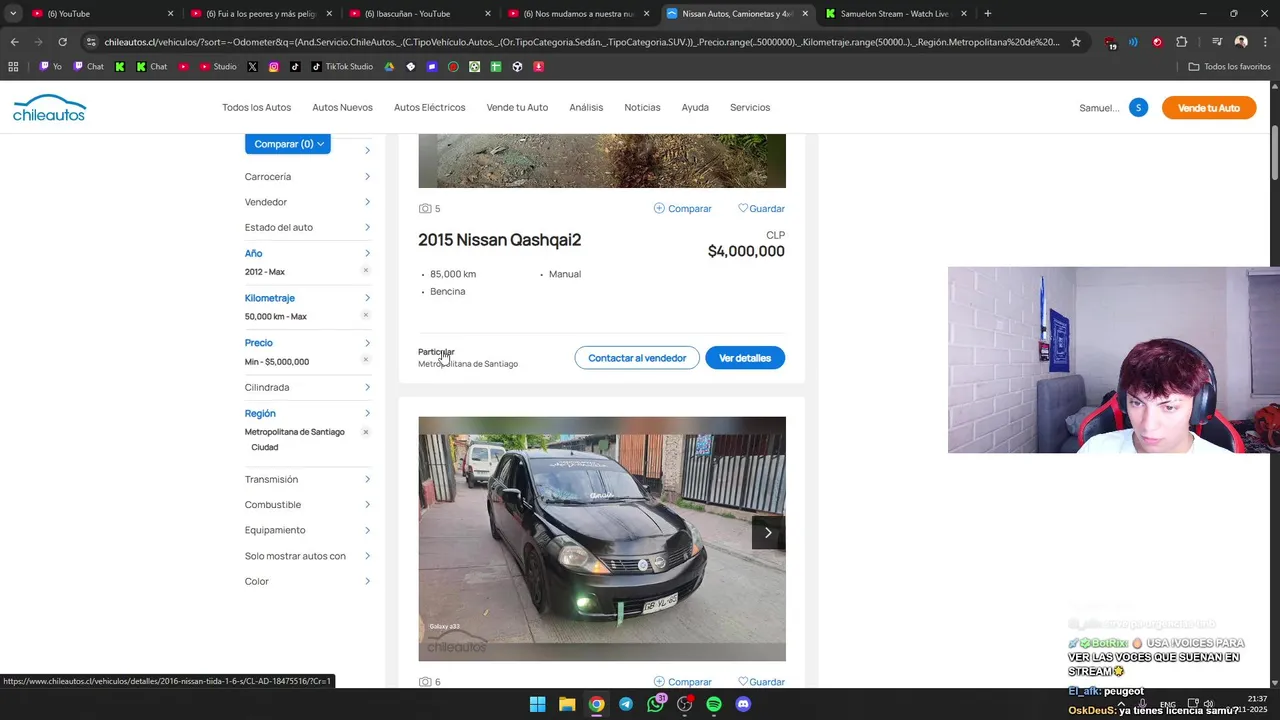Open Discord from the taskbar
Image resolution: width=1280 pixels, height=720 pixels.
(743, 704)
